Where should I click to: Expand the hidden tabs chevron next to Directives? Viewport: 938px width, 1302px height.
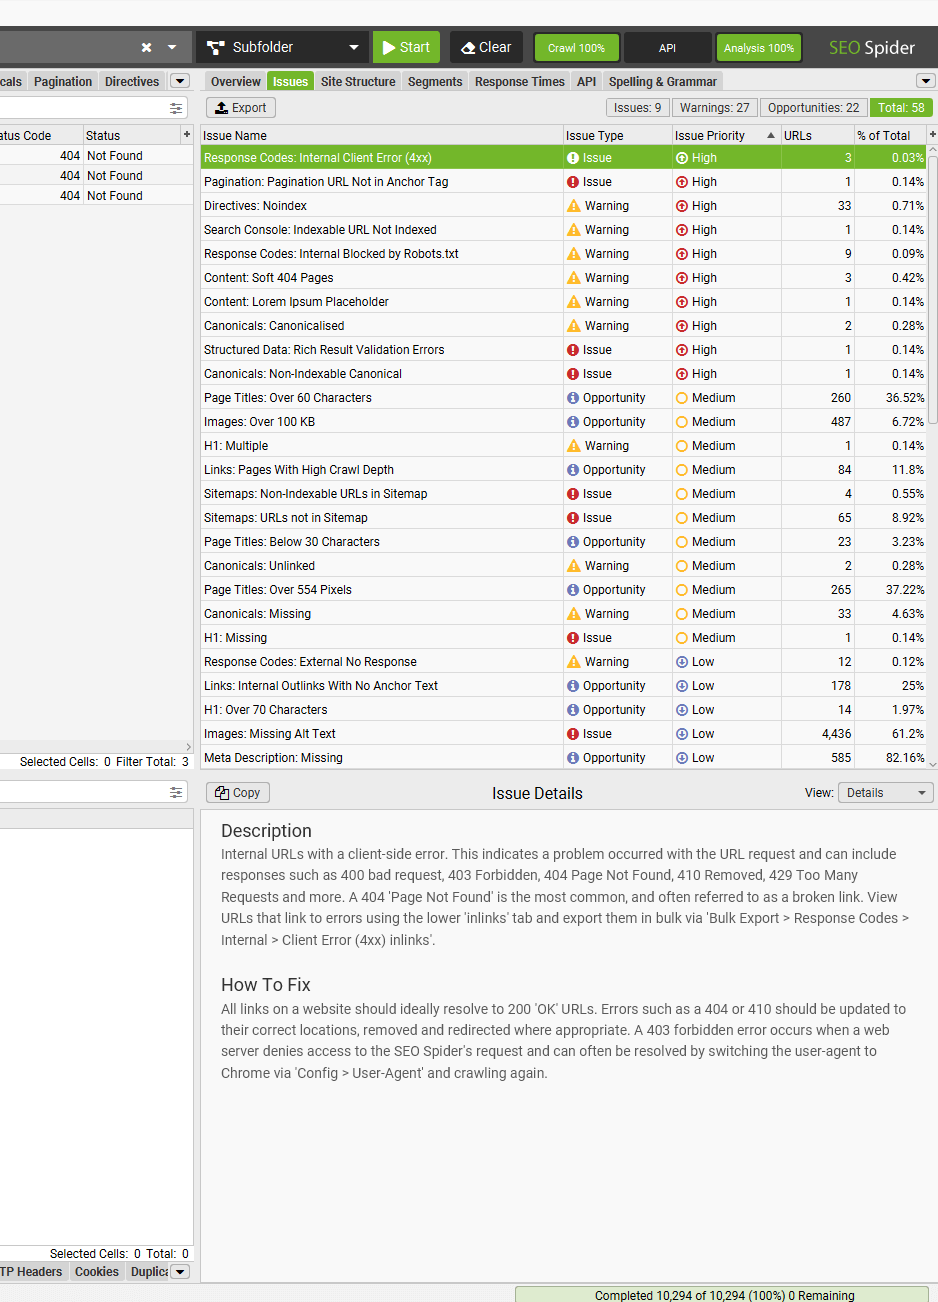[180, 81]
